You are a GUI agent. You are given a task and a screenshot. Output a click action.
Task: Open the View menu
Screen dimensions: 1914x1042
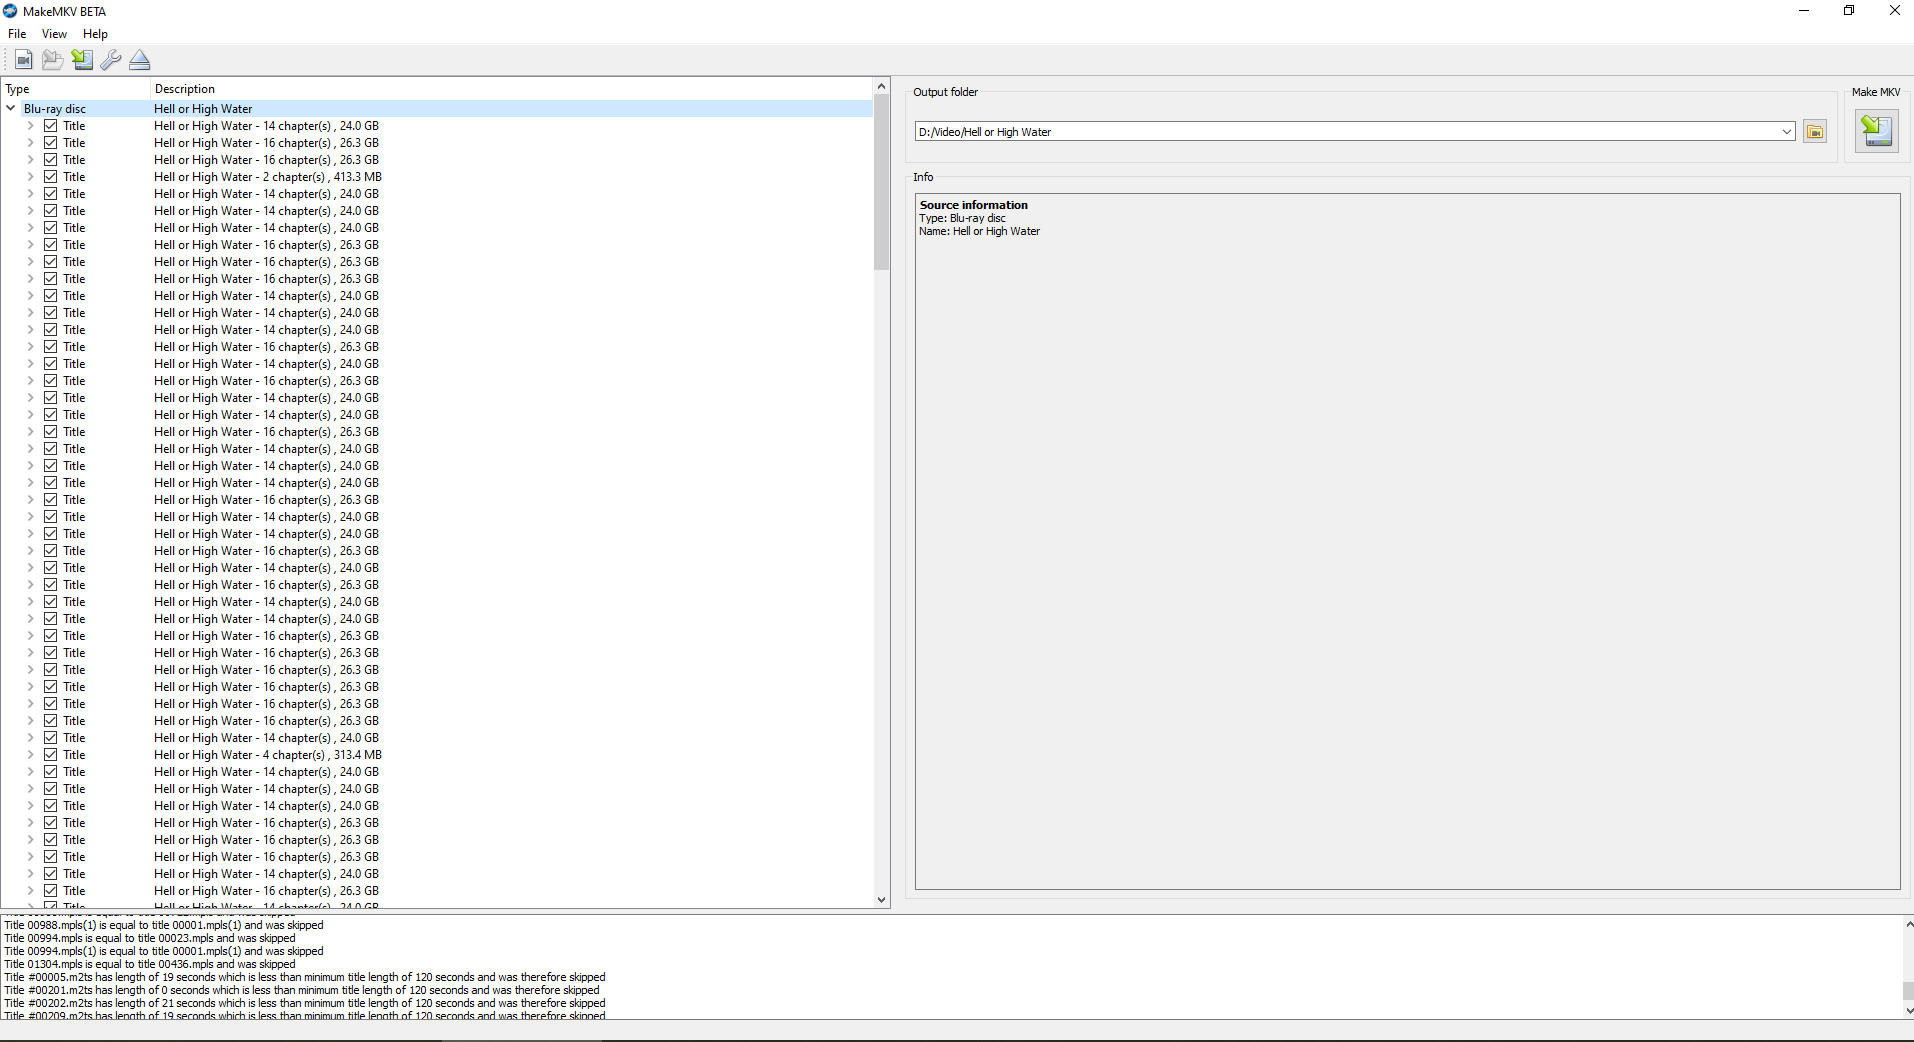pos(54,34)
